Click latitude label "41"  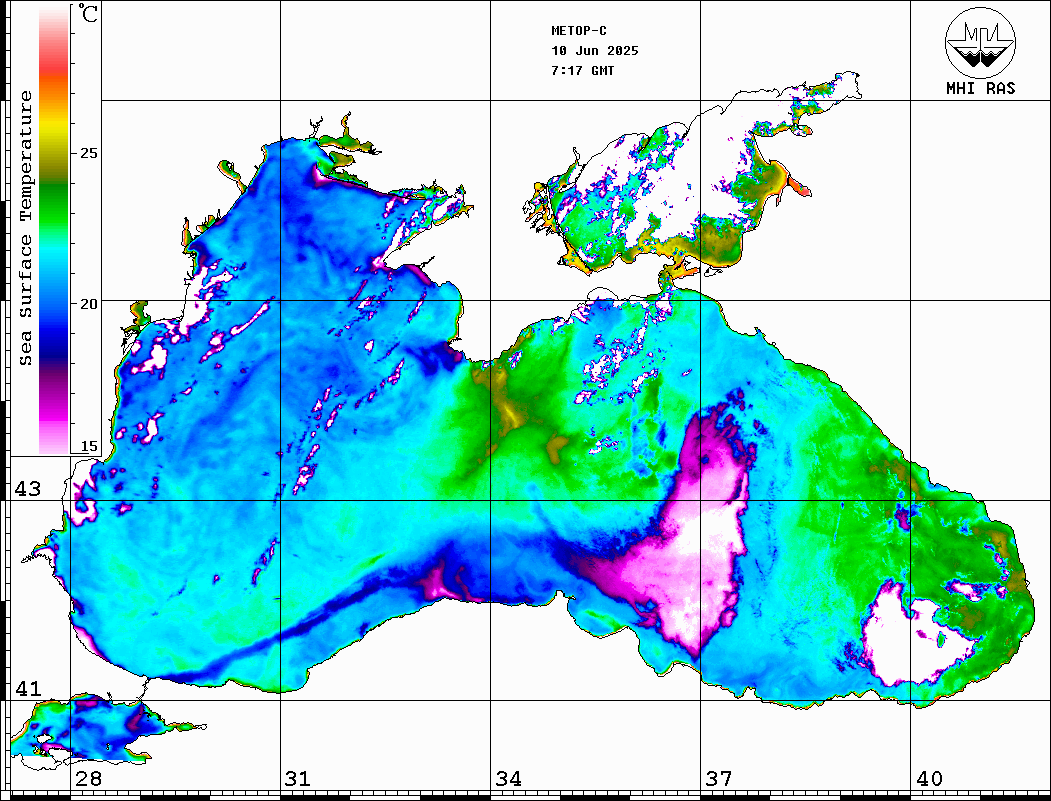point(28,689)
